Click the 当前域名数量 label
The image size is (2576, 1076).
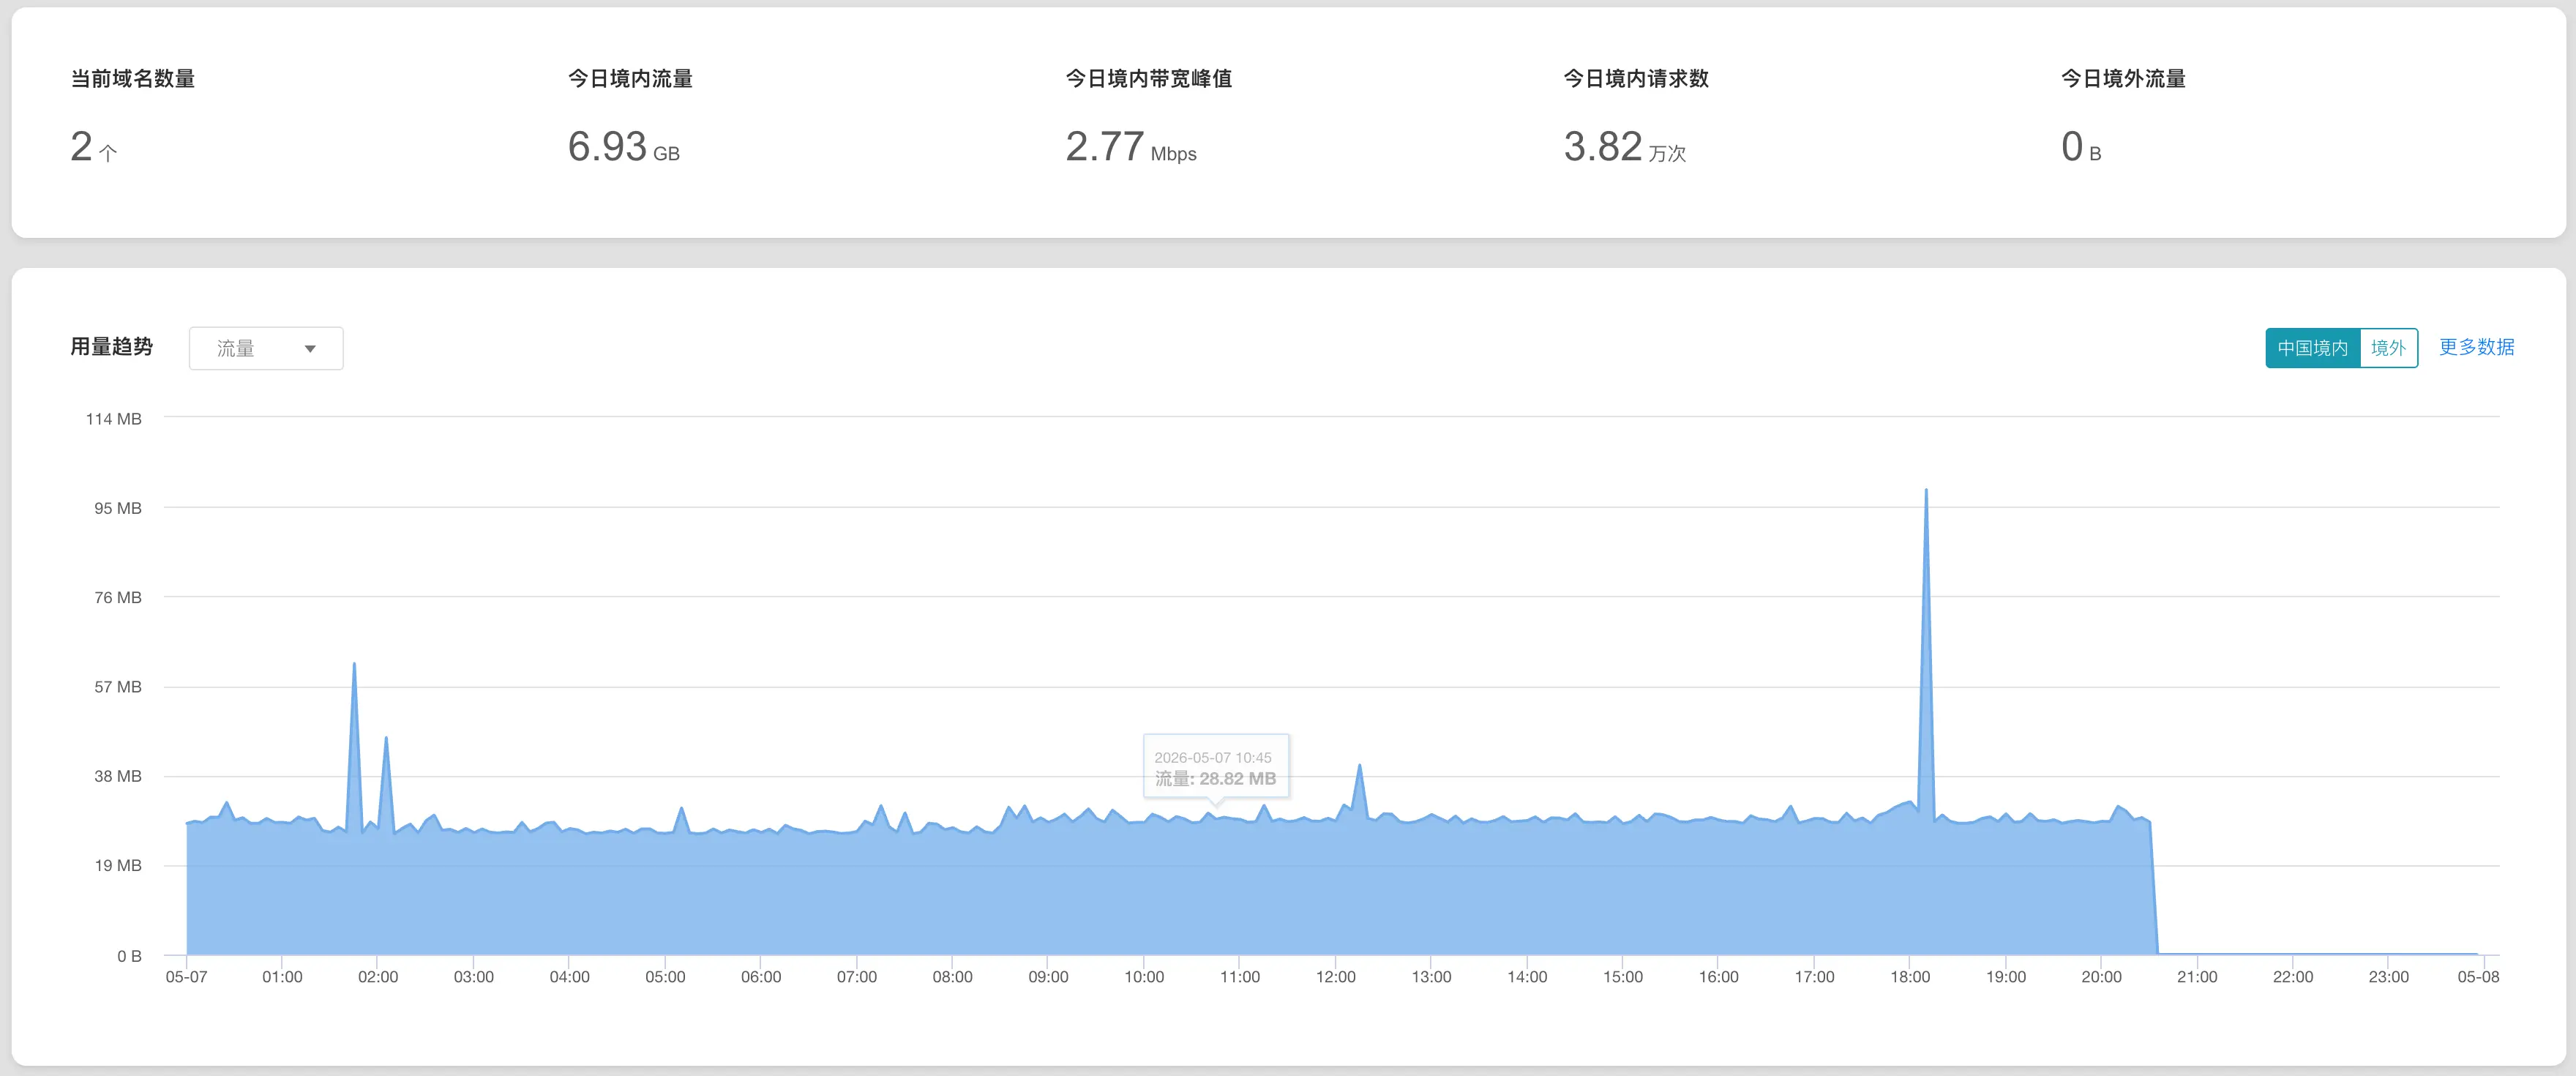point(133,78)
